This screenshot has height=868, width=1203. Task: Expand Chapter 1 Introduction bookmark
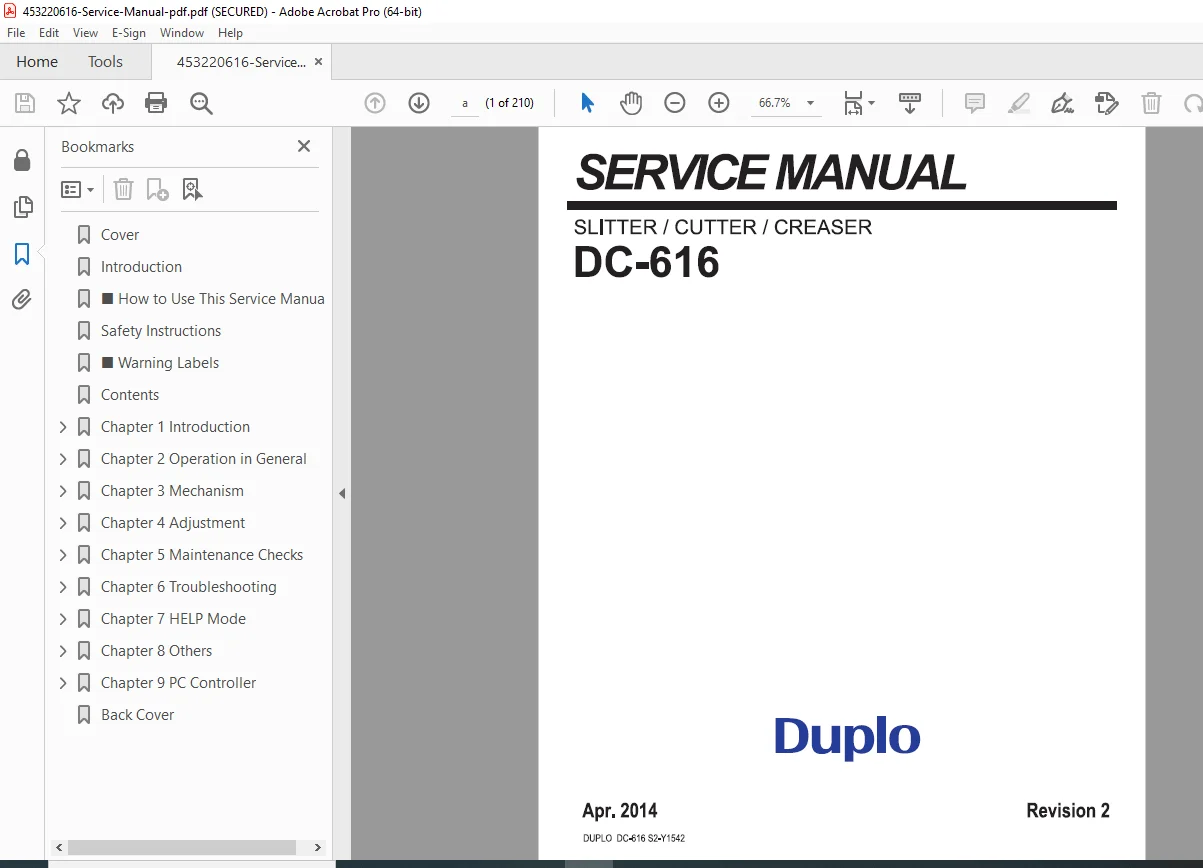(63, 427)
